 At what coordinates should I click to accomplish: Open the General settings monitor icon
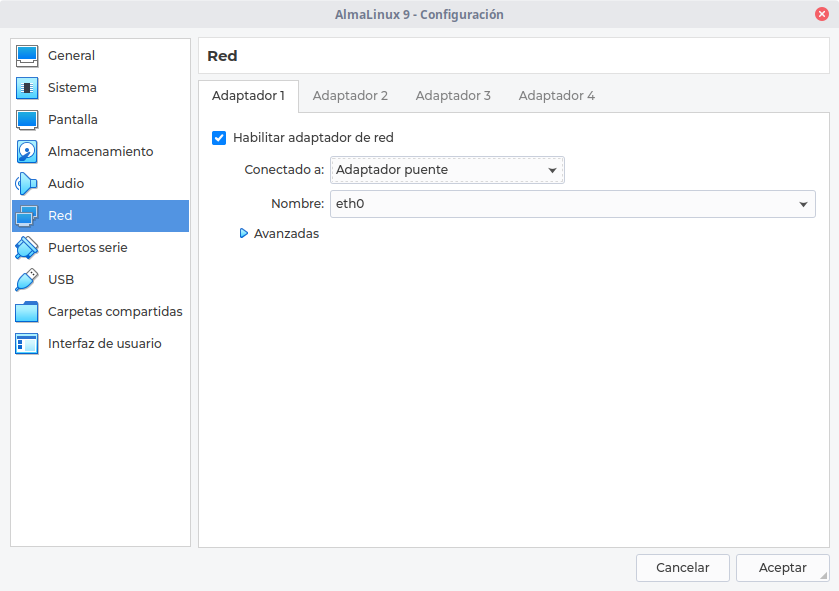[27, 56]
